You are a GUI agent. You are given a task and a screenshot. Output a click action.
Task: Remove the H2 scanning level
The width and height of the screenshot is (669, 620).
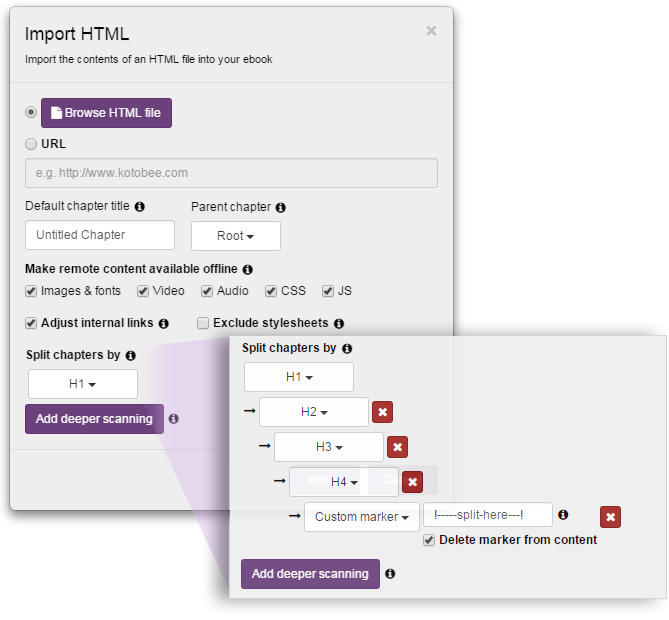pyautogui.click(x=383, y=412)
